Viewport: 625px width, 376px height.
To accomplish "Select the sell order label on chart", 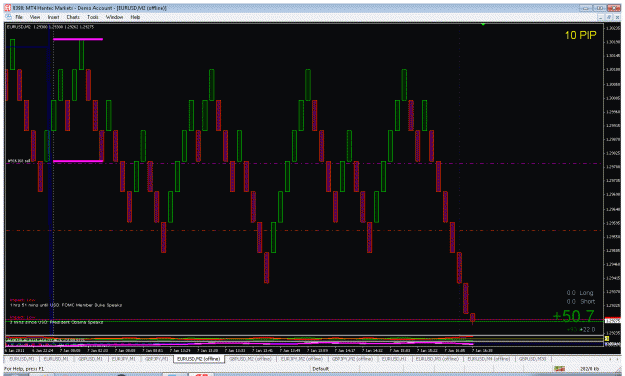I will point(19,161).
